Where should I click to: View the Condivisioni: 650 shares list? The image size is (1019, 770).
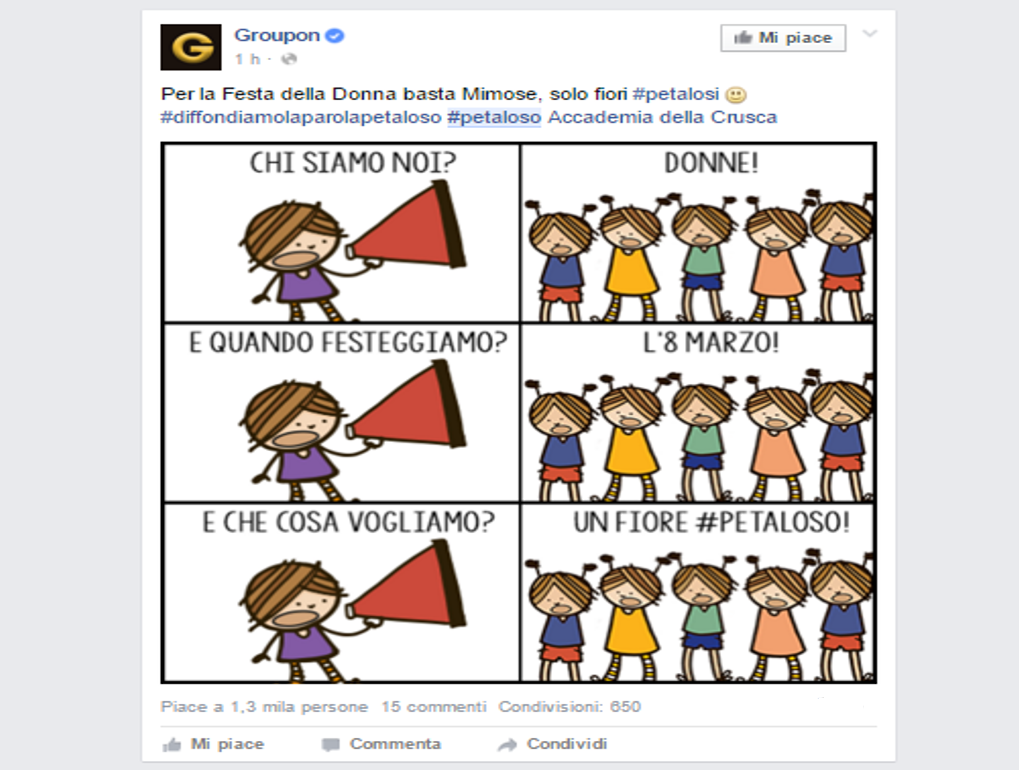pyautogui.click(x=569, y=707)
